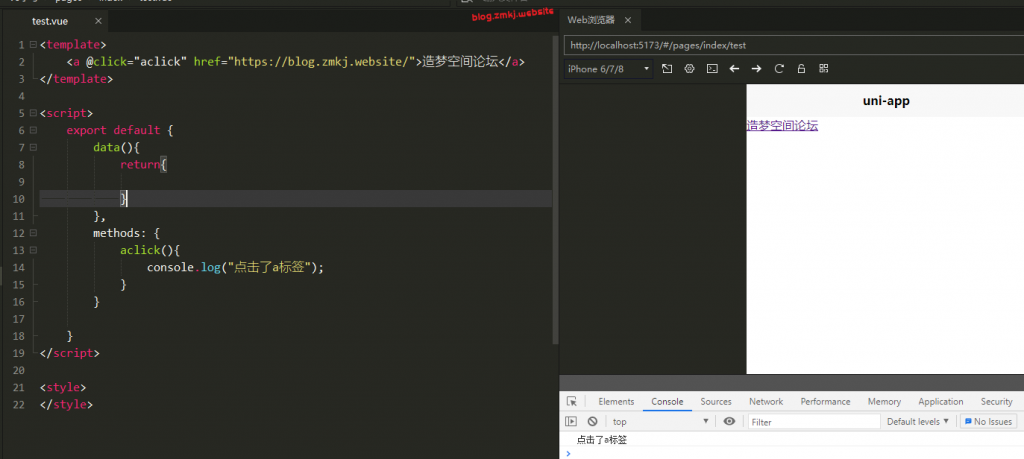Click the opening <style> tag line 21
The image size is (1024, 459).
(63, 387)
